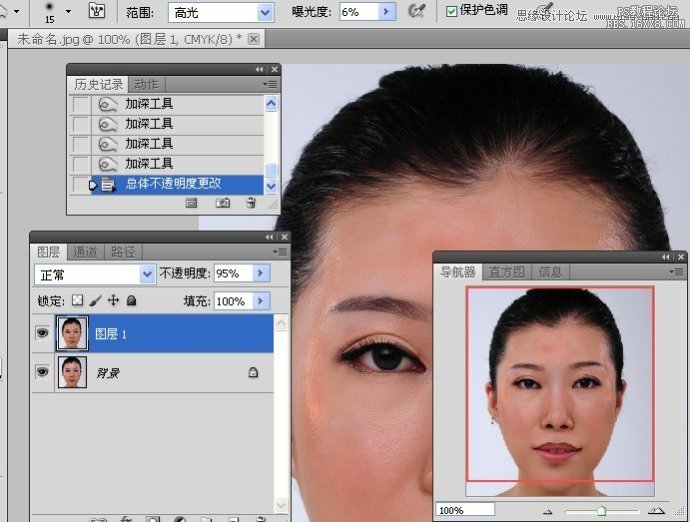Click the navigator zoom slider handle
690x522 pixels.
[x=601, y=511]
